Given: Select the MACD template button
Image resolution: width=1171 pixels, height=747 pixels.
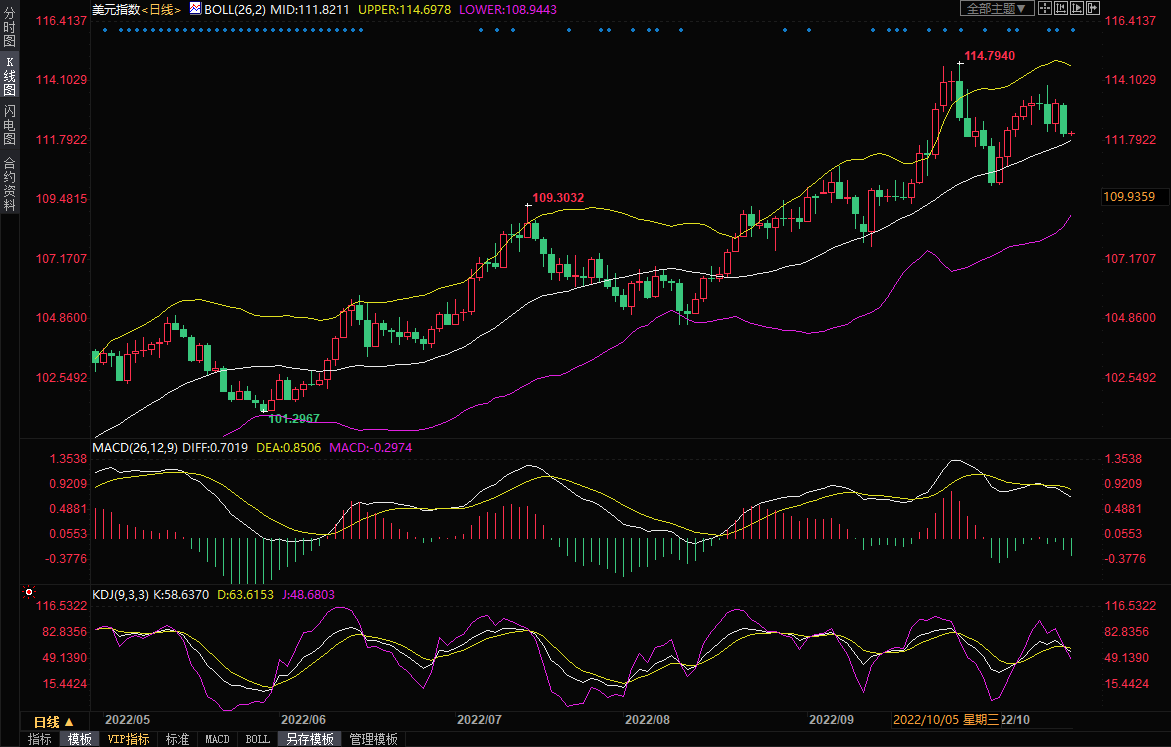Looking at the screenshot, I should click(x=217, y=739).
